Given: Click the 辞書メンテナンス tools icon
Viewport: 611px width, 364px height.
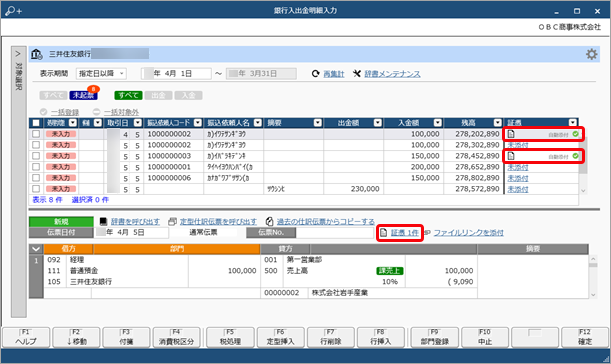Looking at the screenshot, I should coord(357,74).
